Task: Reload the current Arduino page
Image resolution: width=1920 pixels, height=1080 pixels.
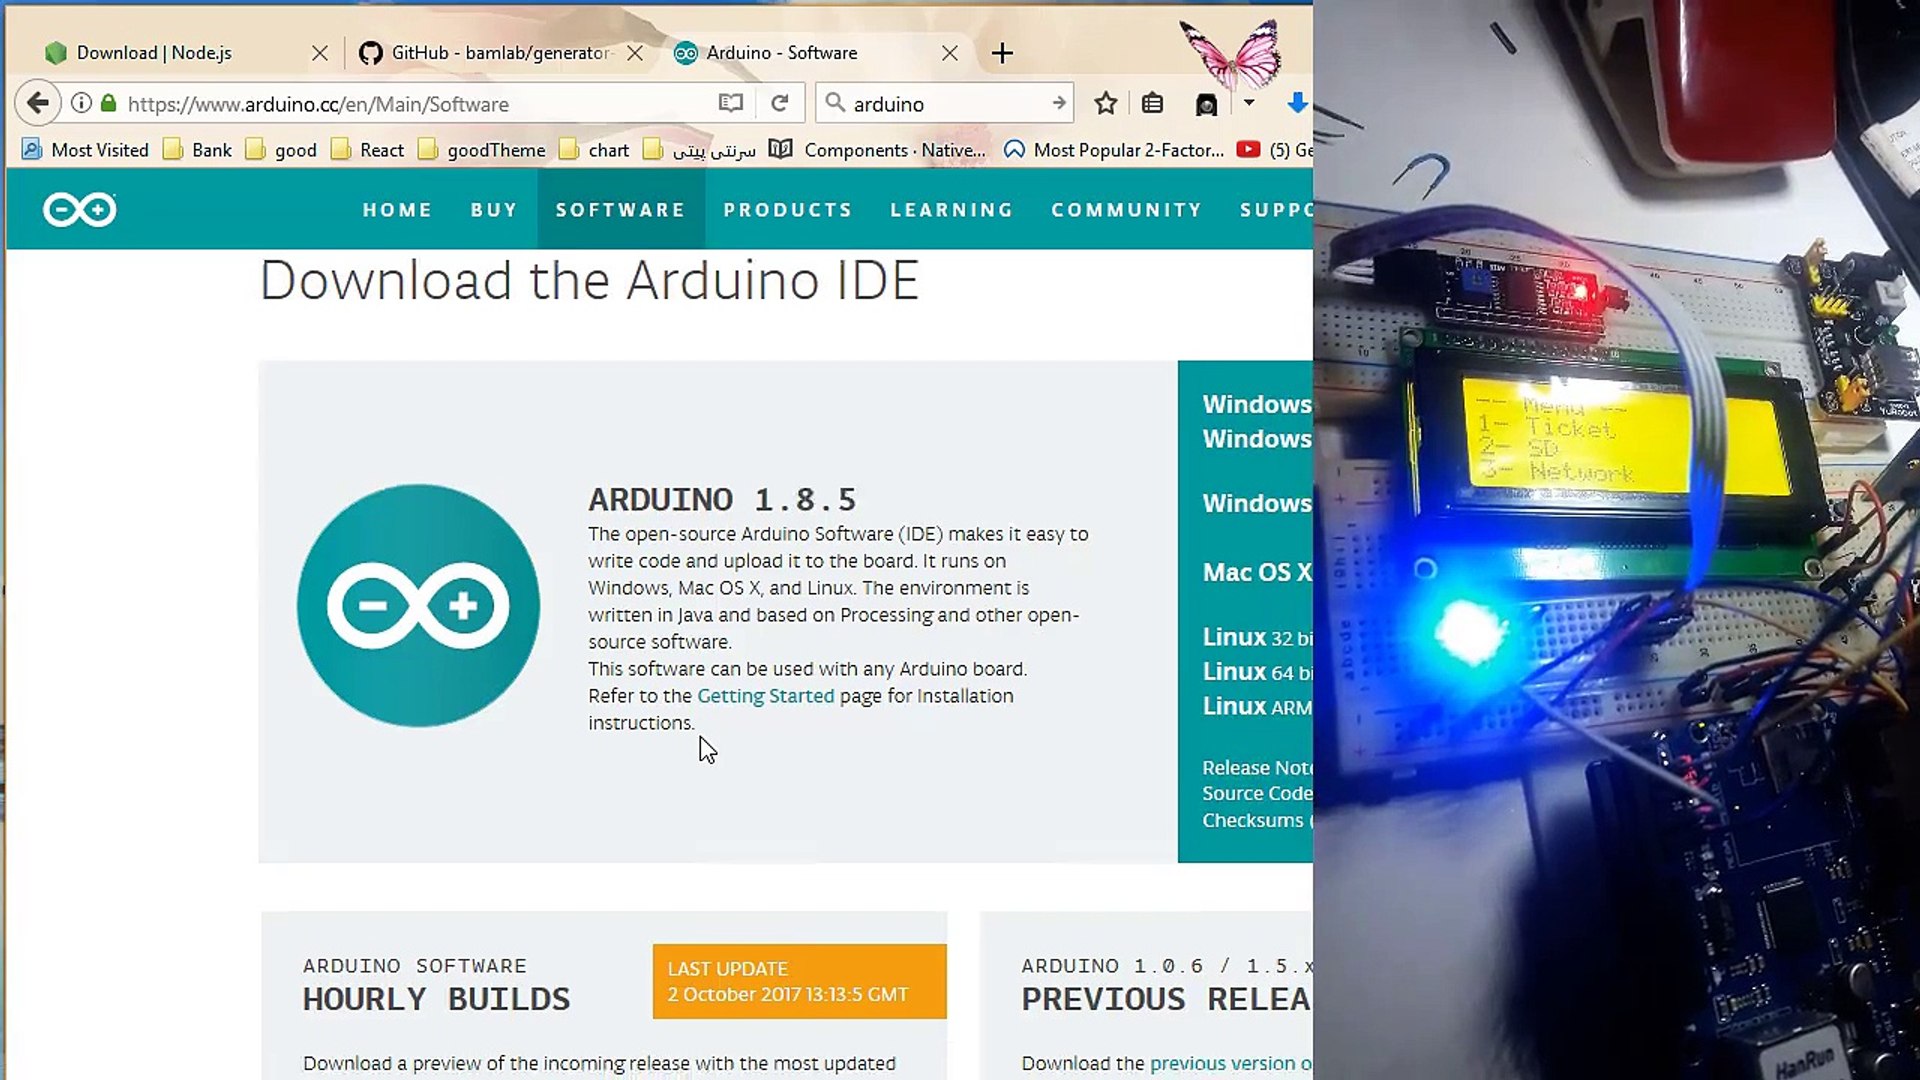Action: coord(780,103)
